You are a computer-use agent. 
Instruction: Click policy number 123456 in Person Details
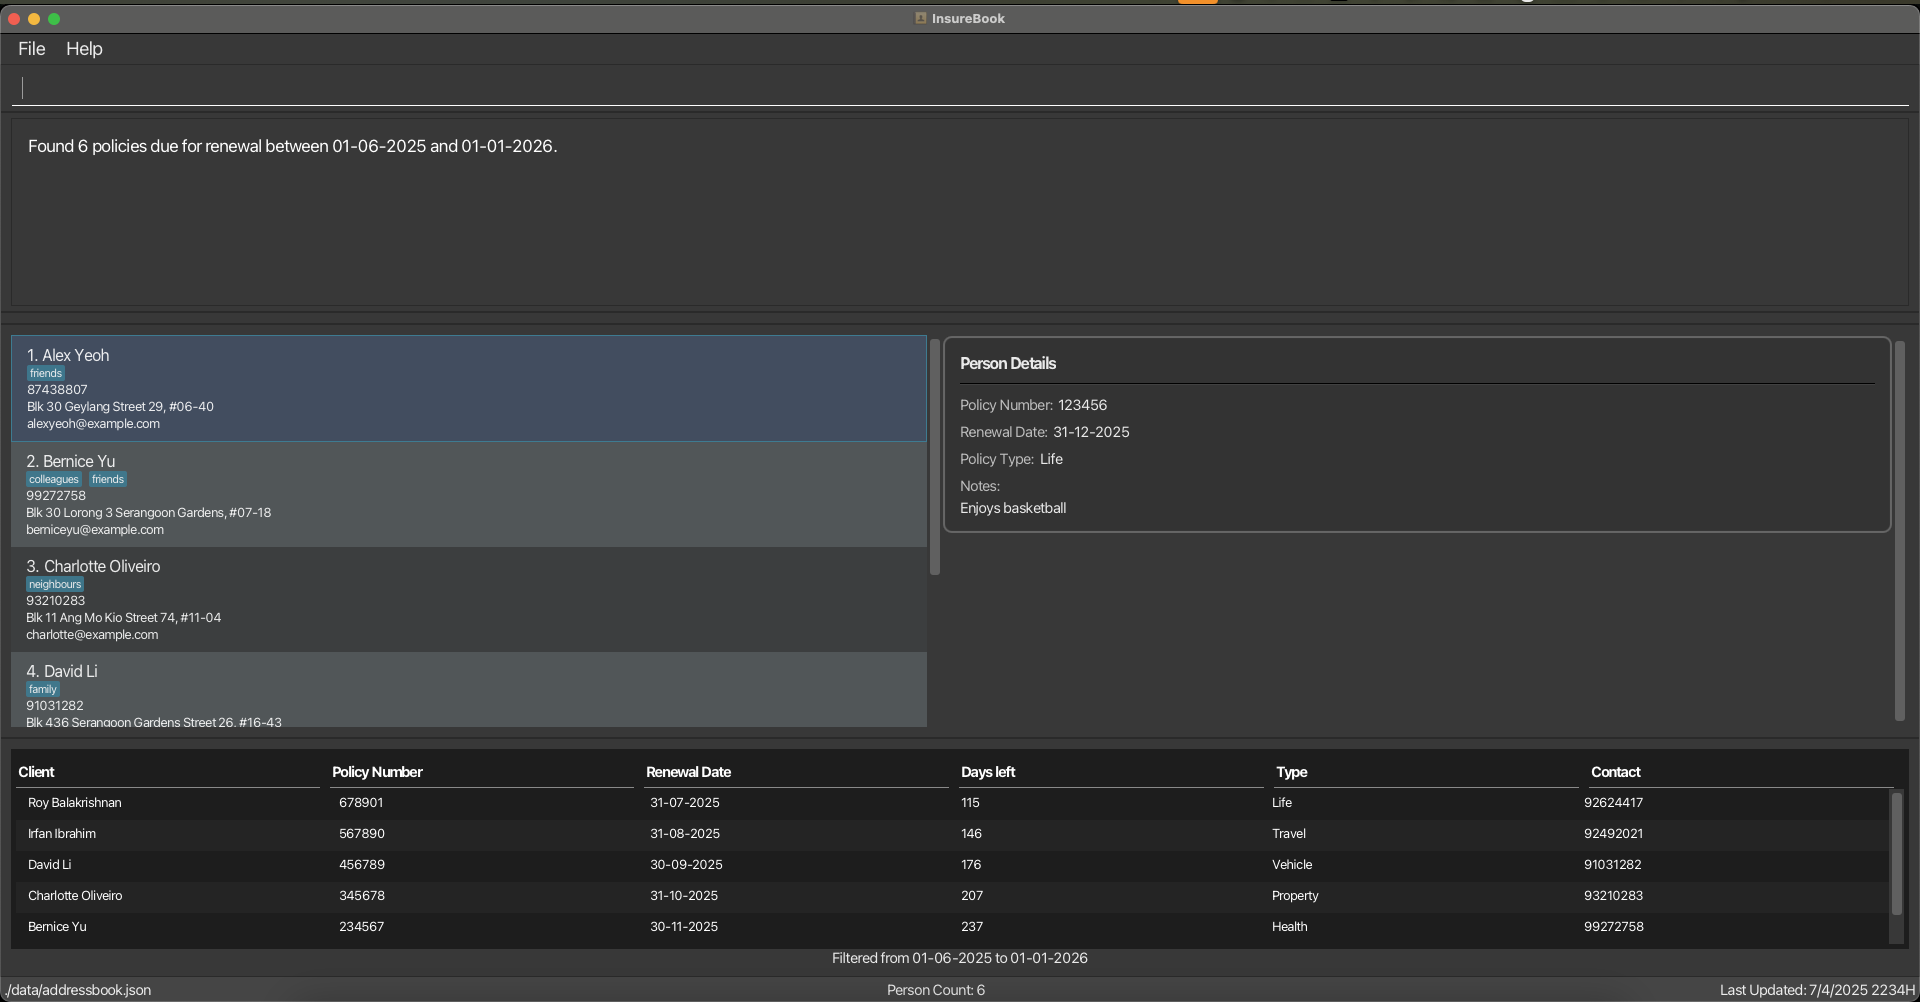pos(1082,405)
